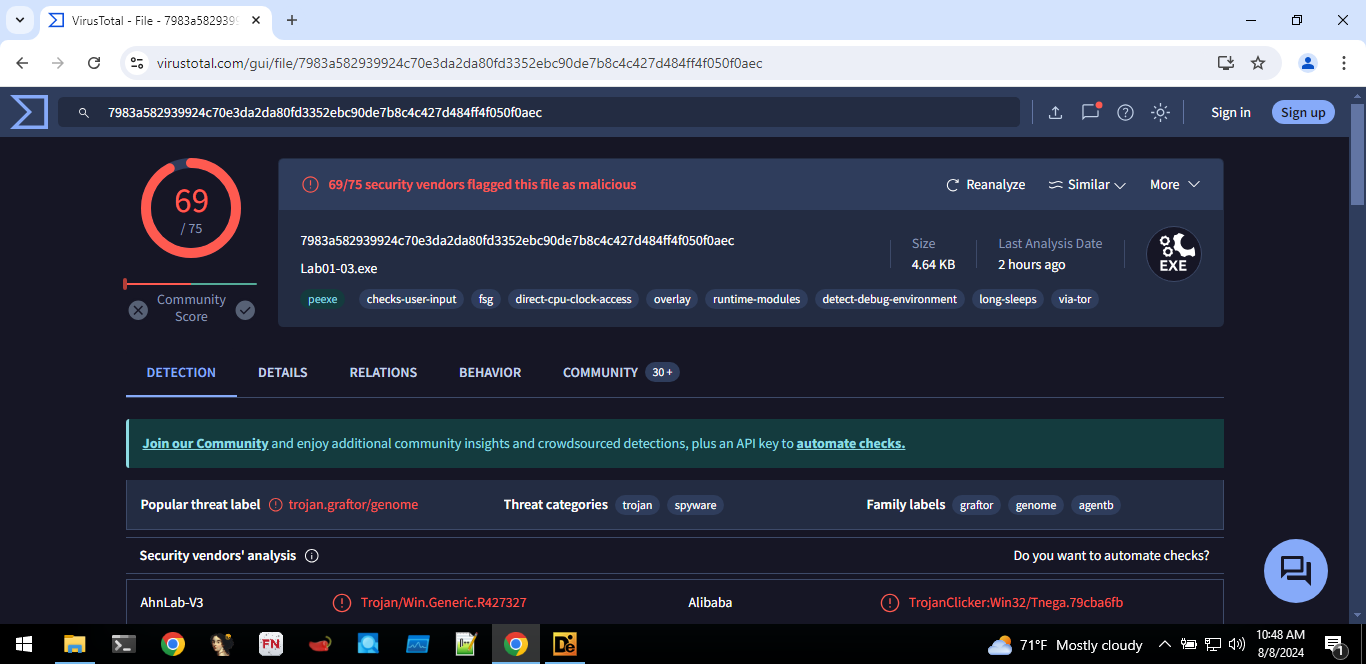Click the graftor family label
1366x664 pixels.
[976, 505]
